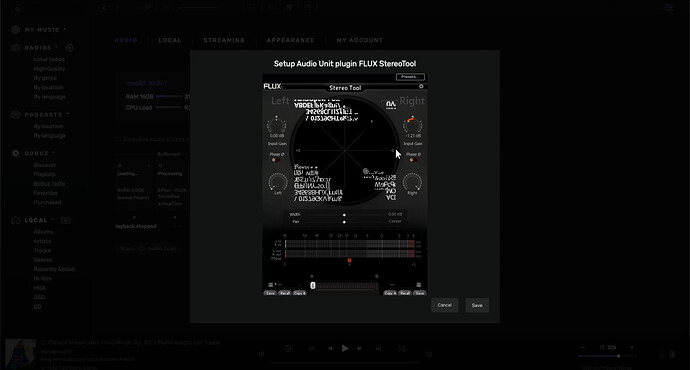Click the Play button in player bar
The width and height of the screenshot is (690, 370).
345,348
